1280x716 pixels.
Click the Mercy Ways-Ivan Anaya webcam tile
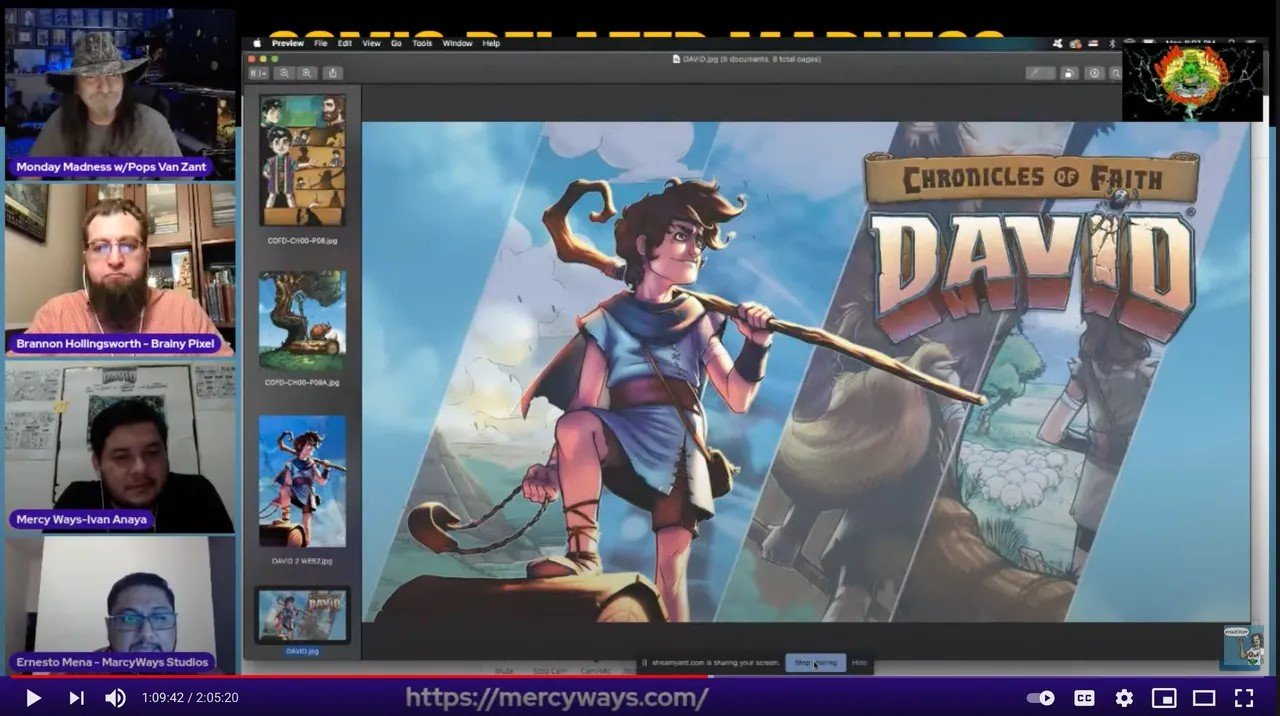[120, 446]
